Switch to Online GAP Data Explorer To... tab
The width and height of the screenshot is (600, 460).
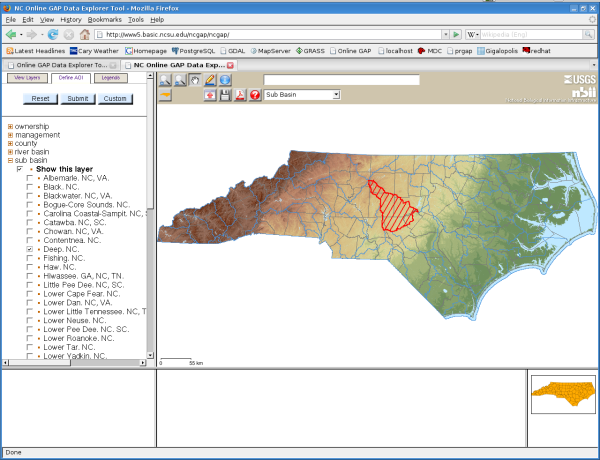(x=61, y=65)
